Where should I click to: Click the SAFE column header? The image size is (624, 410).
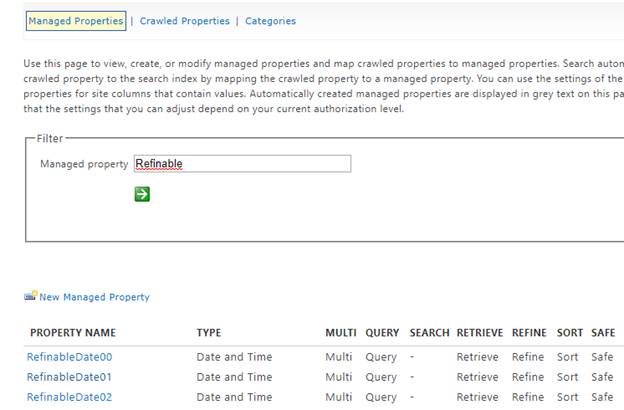[x=603, y=333]
